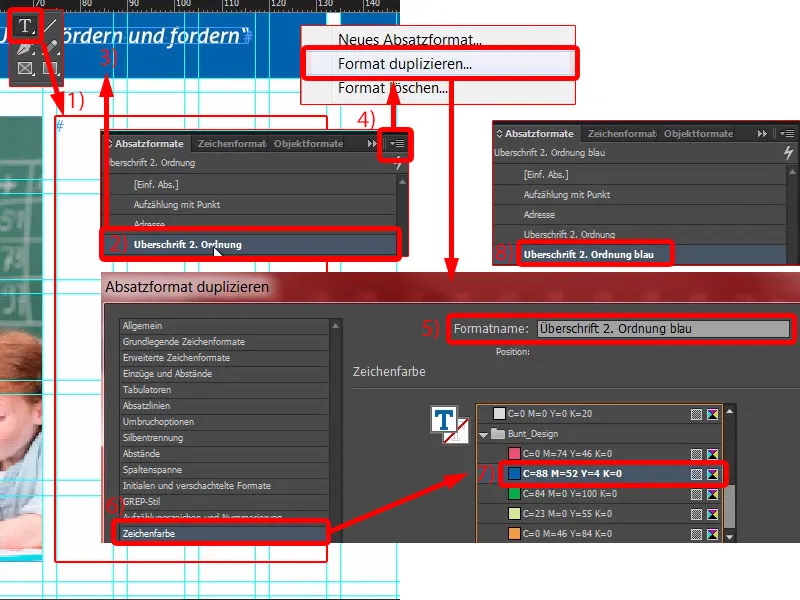Choose Neues Absatzformat from the panel menu
Viewport: 800px width, 600px height.
410,39
